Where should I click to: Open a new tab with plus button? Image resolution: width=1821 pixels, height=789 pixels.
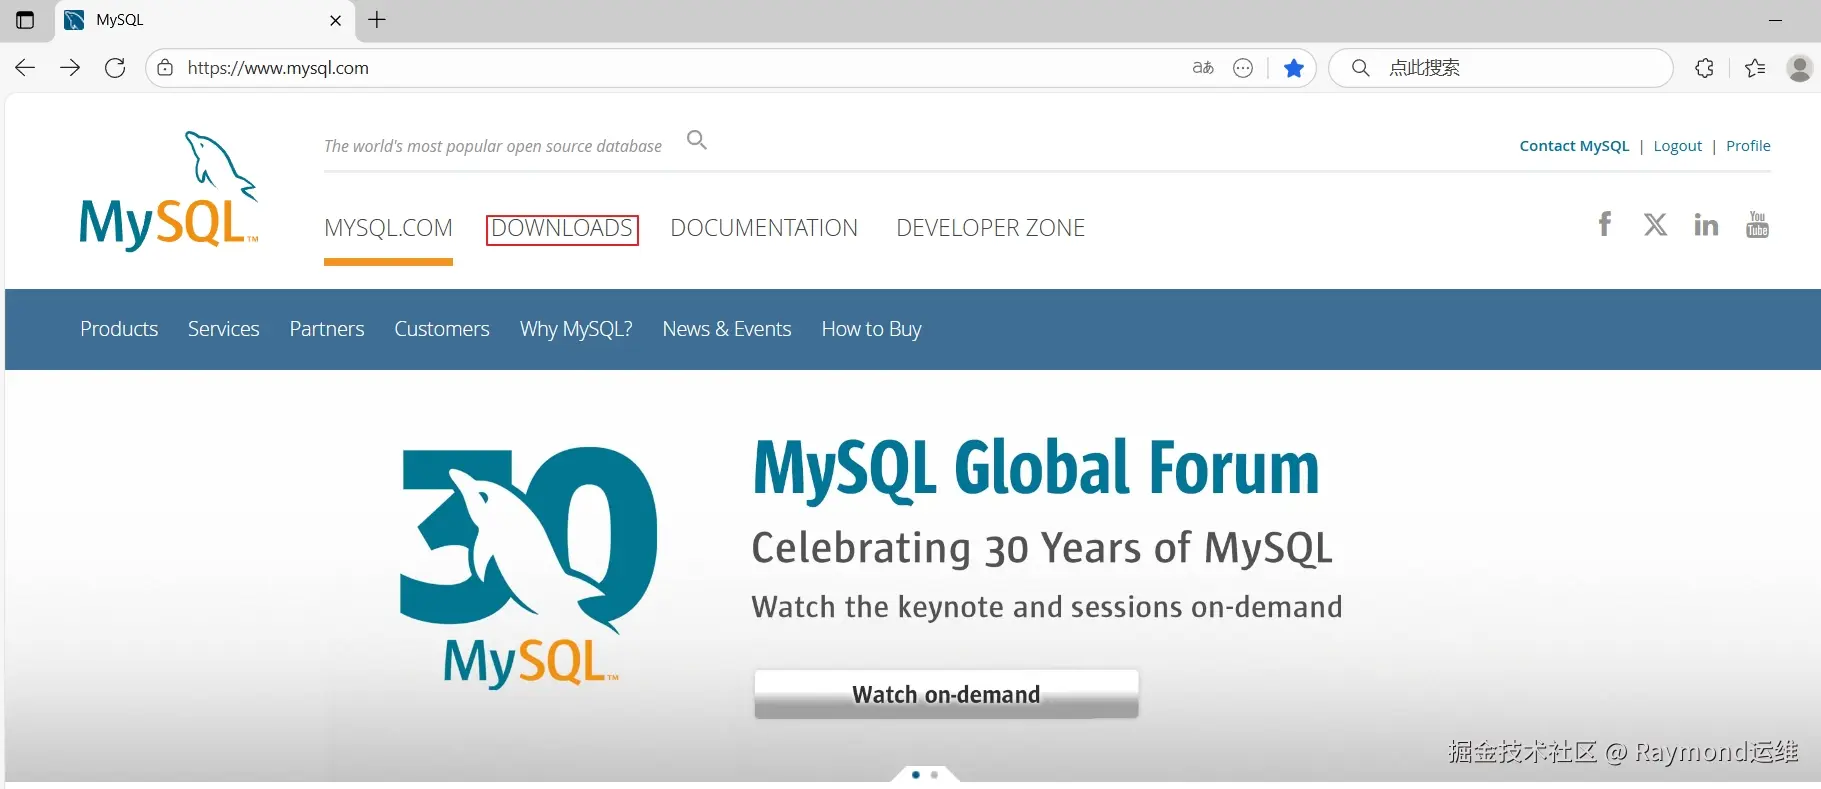point(377,20)
